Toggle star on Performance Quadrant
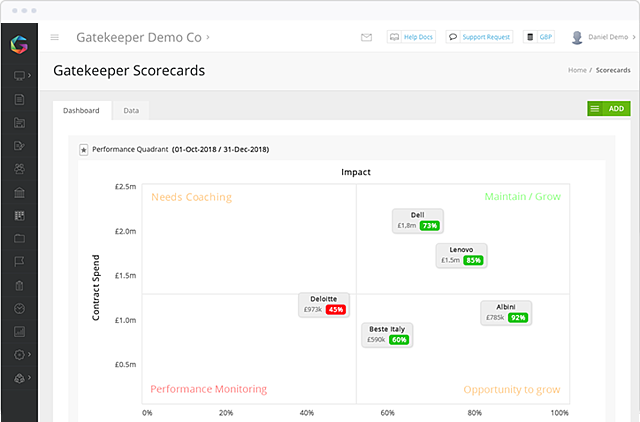 point(84,150)
